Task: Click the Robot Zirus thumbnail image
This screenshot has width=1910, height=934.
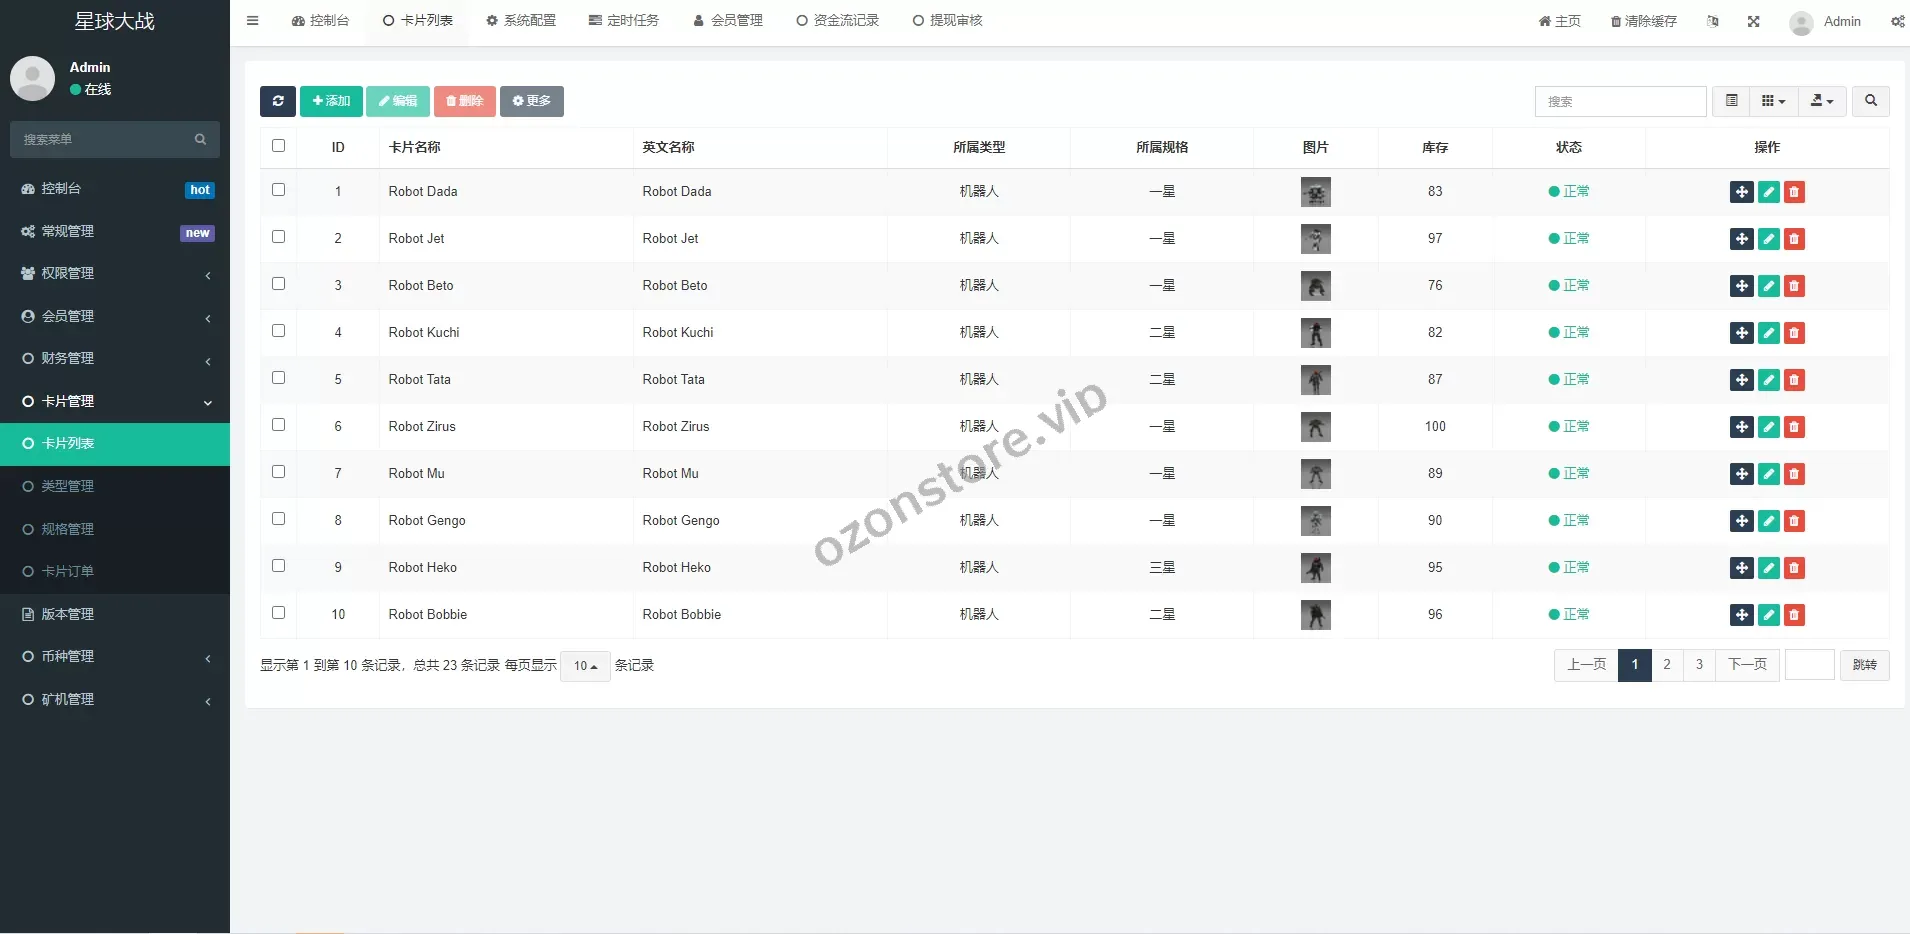Action: click(x=1315, y=427)
